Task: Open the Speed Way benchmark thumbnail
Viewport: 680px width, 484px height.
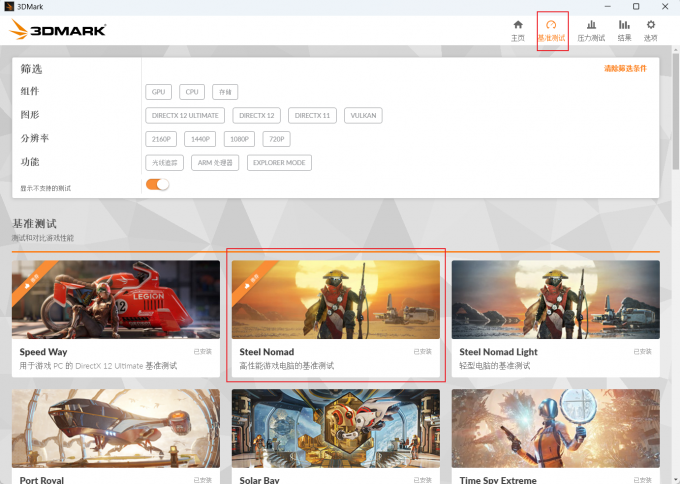Action: point(116,299)
